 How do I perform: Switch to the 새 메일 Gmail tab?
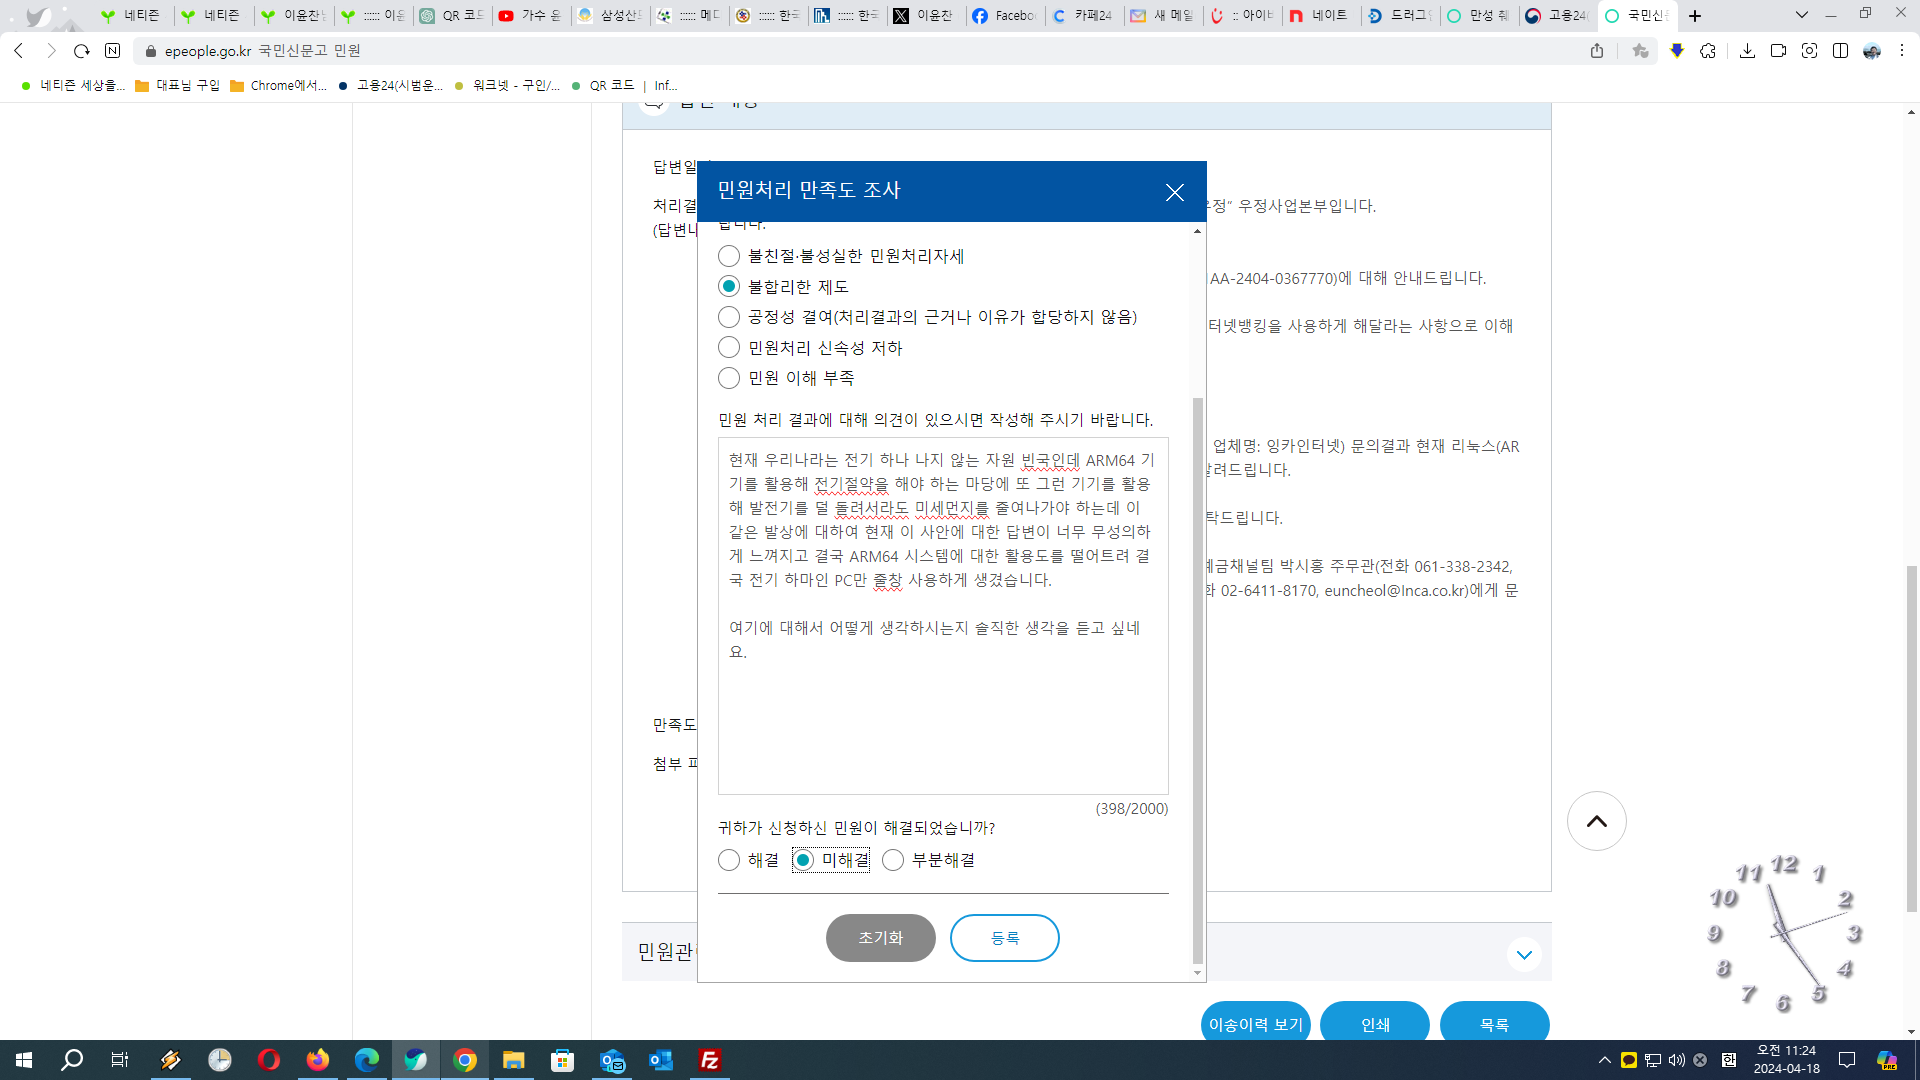pyautogui.click(x=1162, y=16)
